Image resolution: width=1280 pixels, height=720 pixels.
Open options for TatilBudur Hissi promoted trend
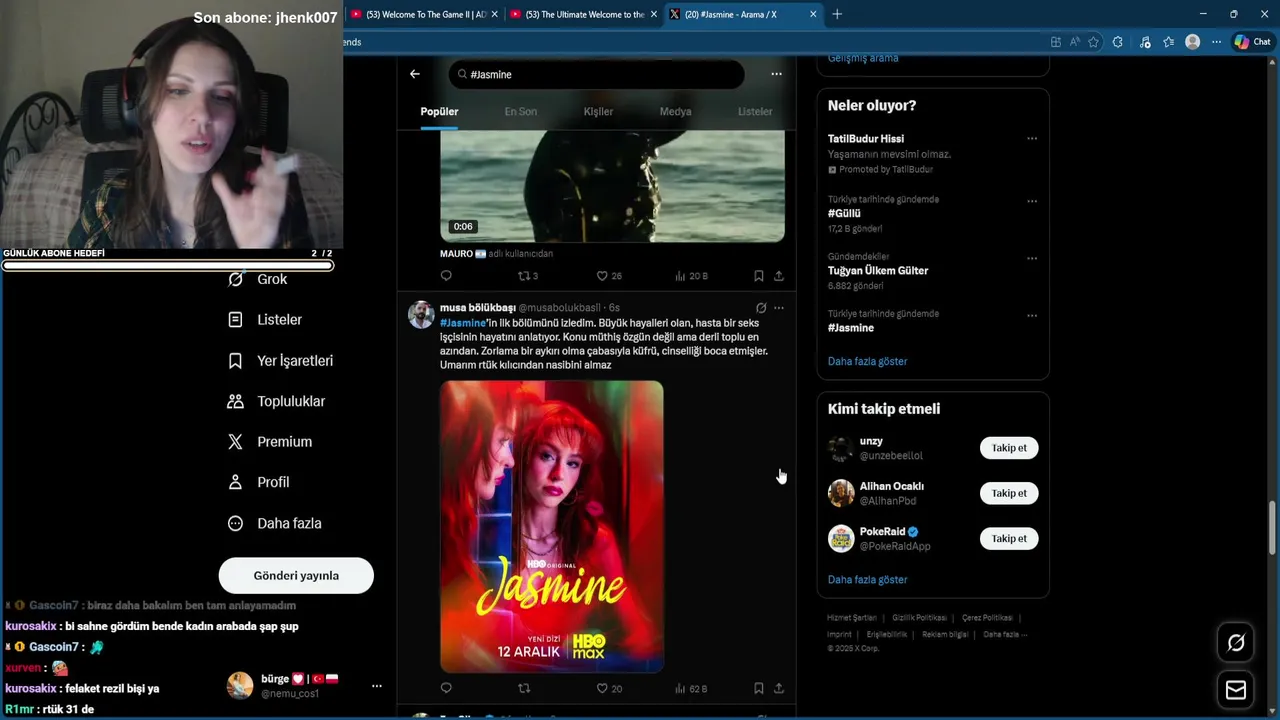pyautogui.click(x=1032, y=139)
